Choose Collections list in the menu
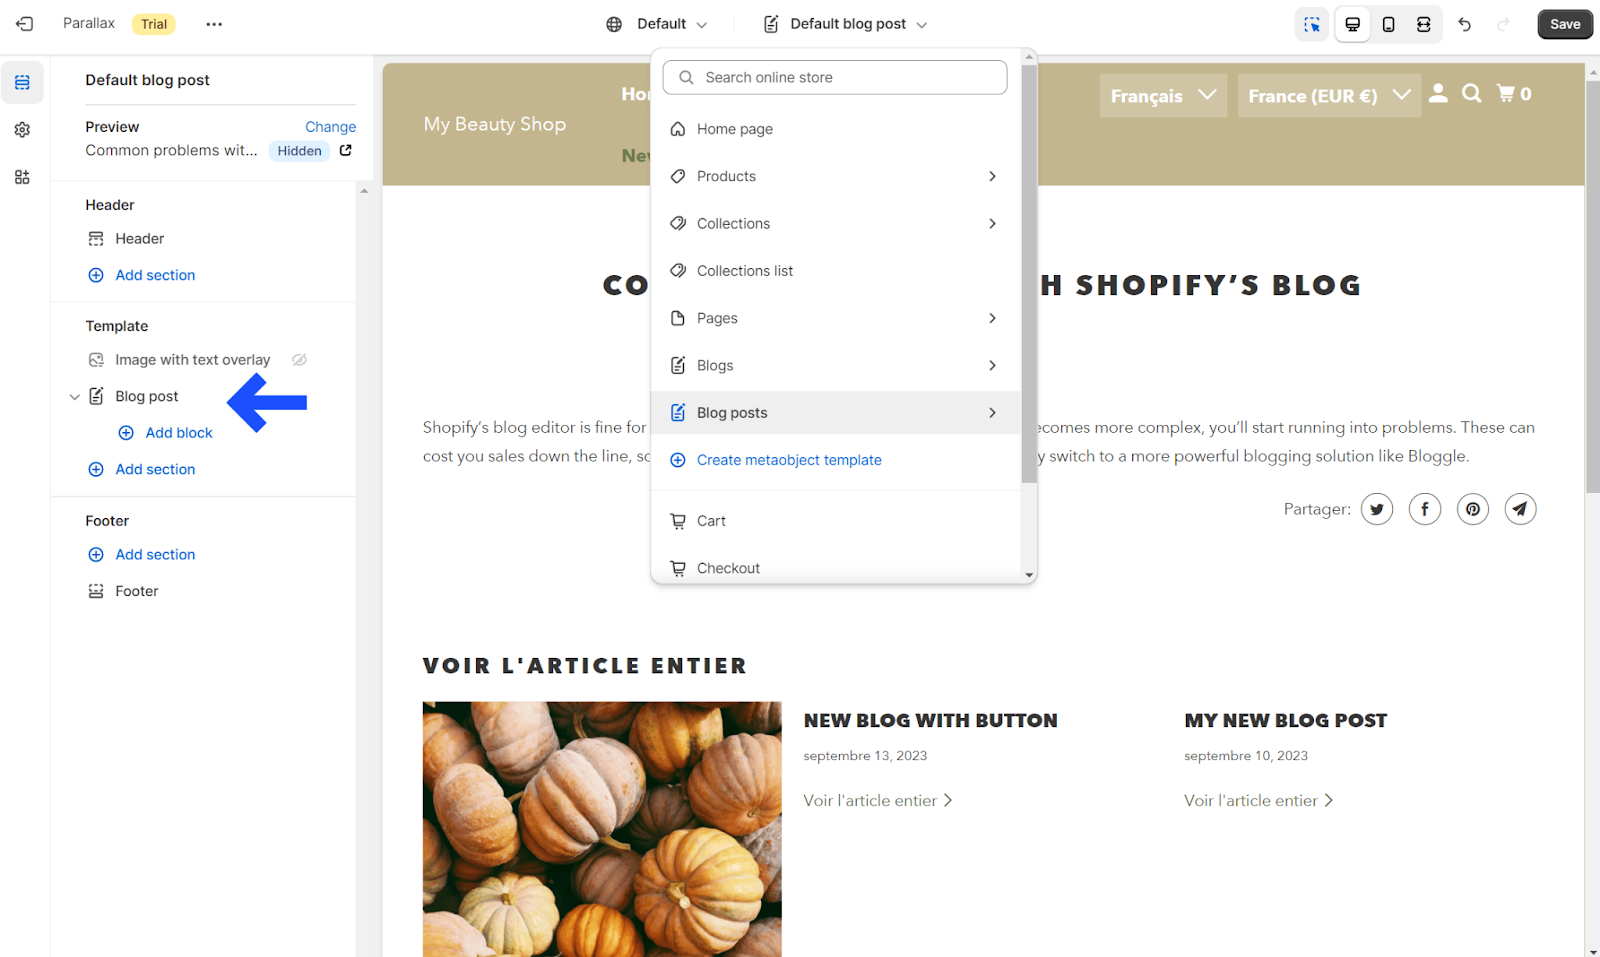 (x=744, y=270)
